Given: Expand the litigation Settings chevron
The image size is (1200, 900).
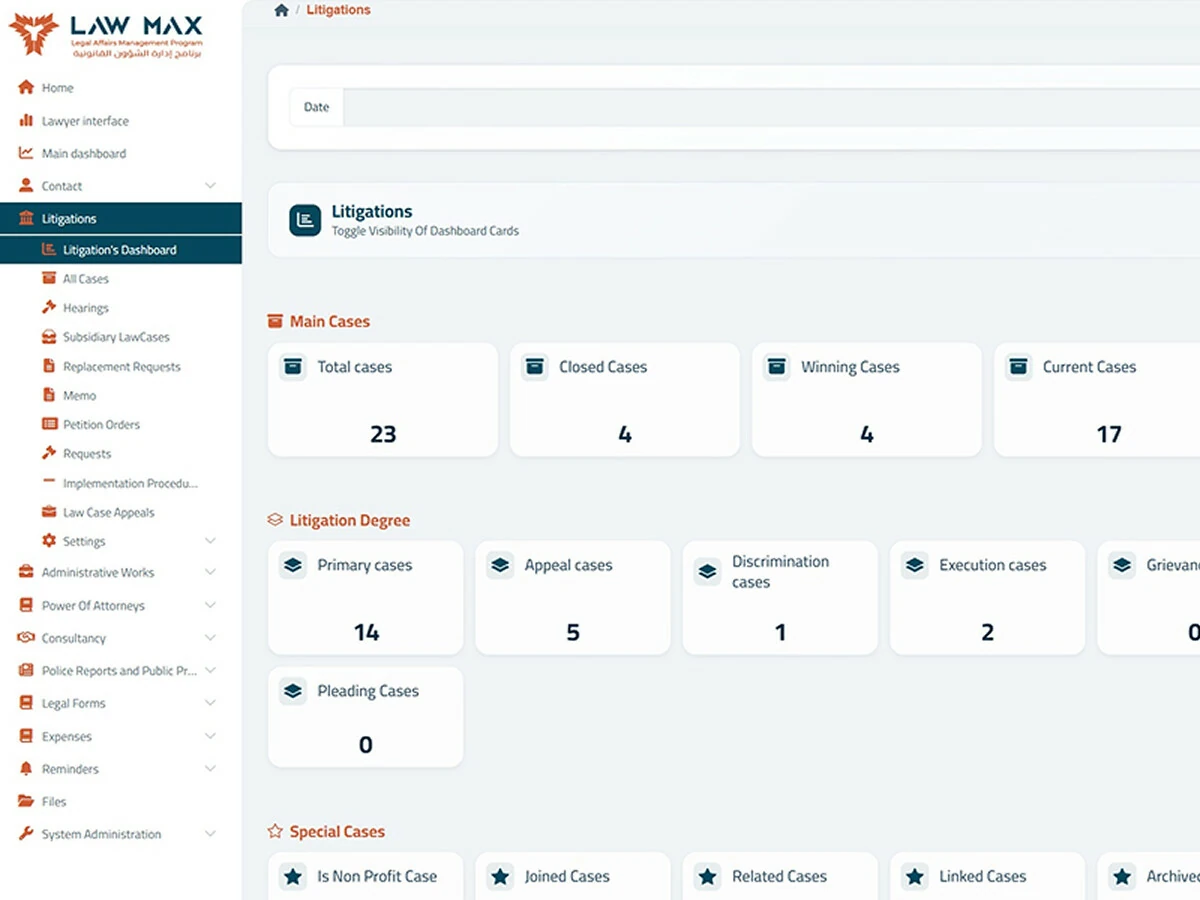Looking at the screenshot, I should click(x=210, y=541).
